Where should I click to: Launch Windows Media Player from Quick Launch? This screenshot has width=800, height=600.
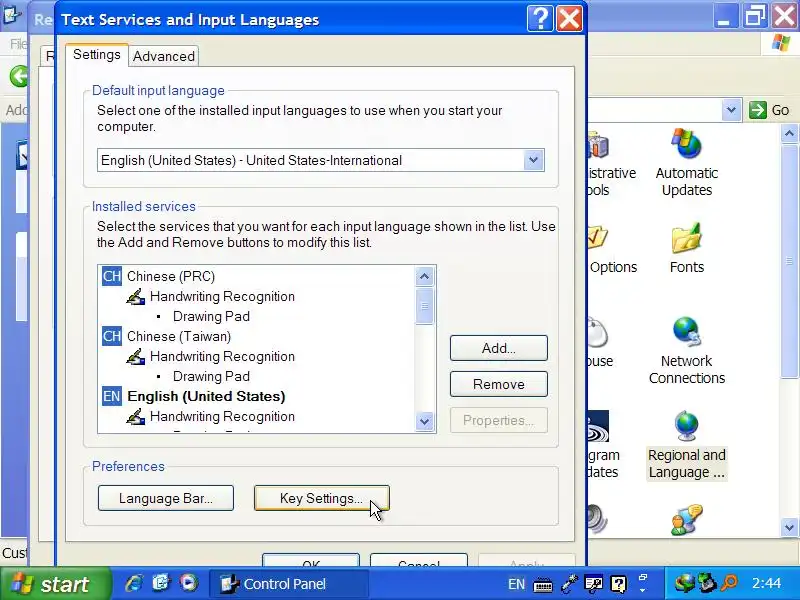(188, 583)
